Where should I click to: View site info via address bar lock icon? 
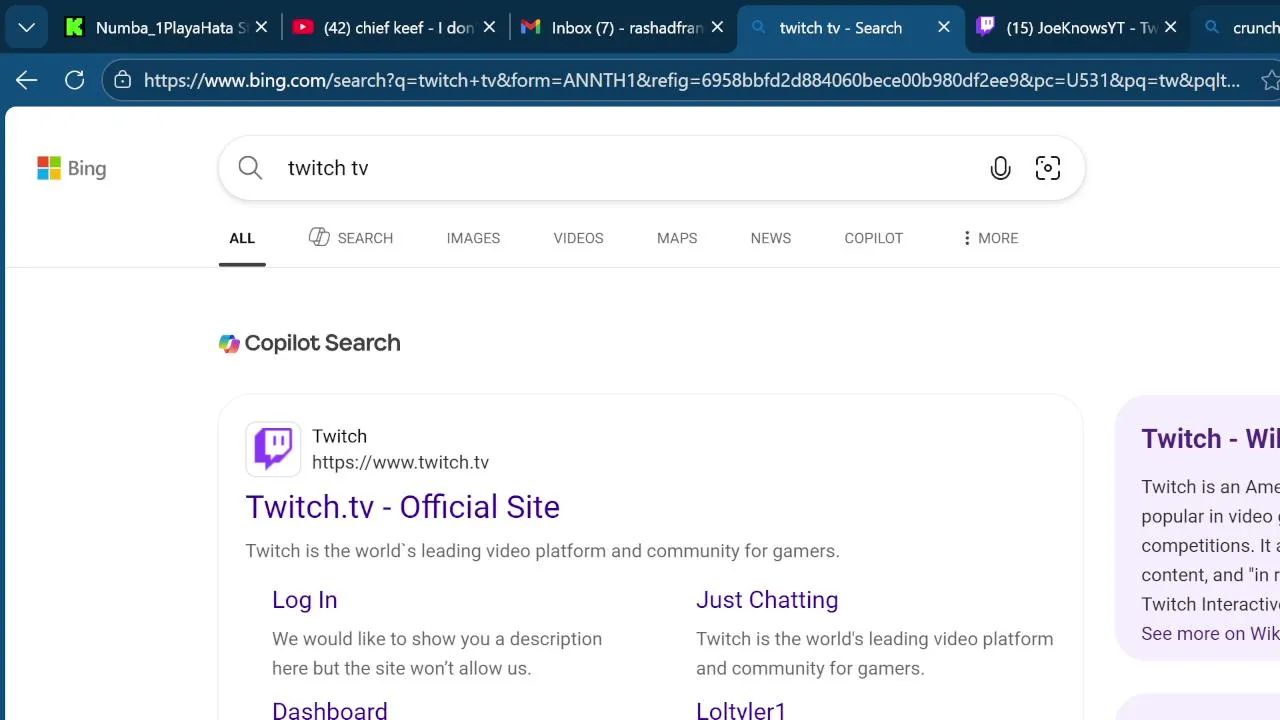point(123,80)
